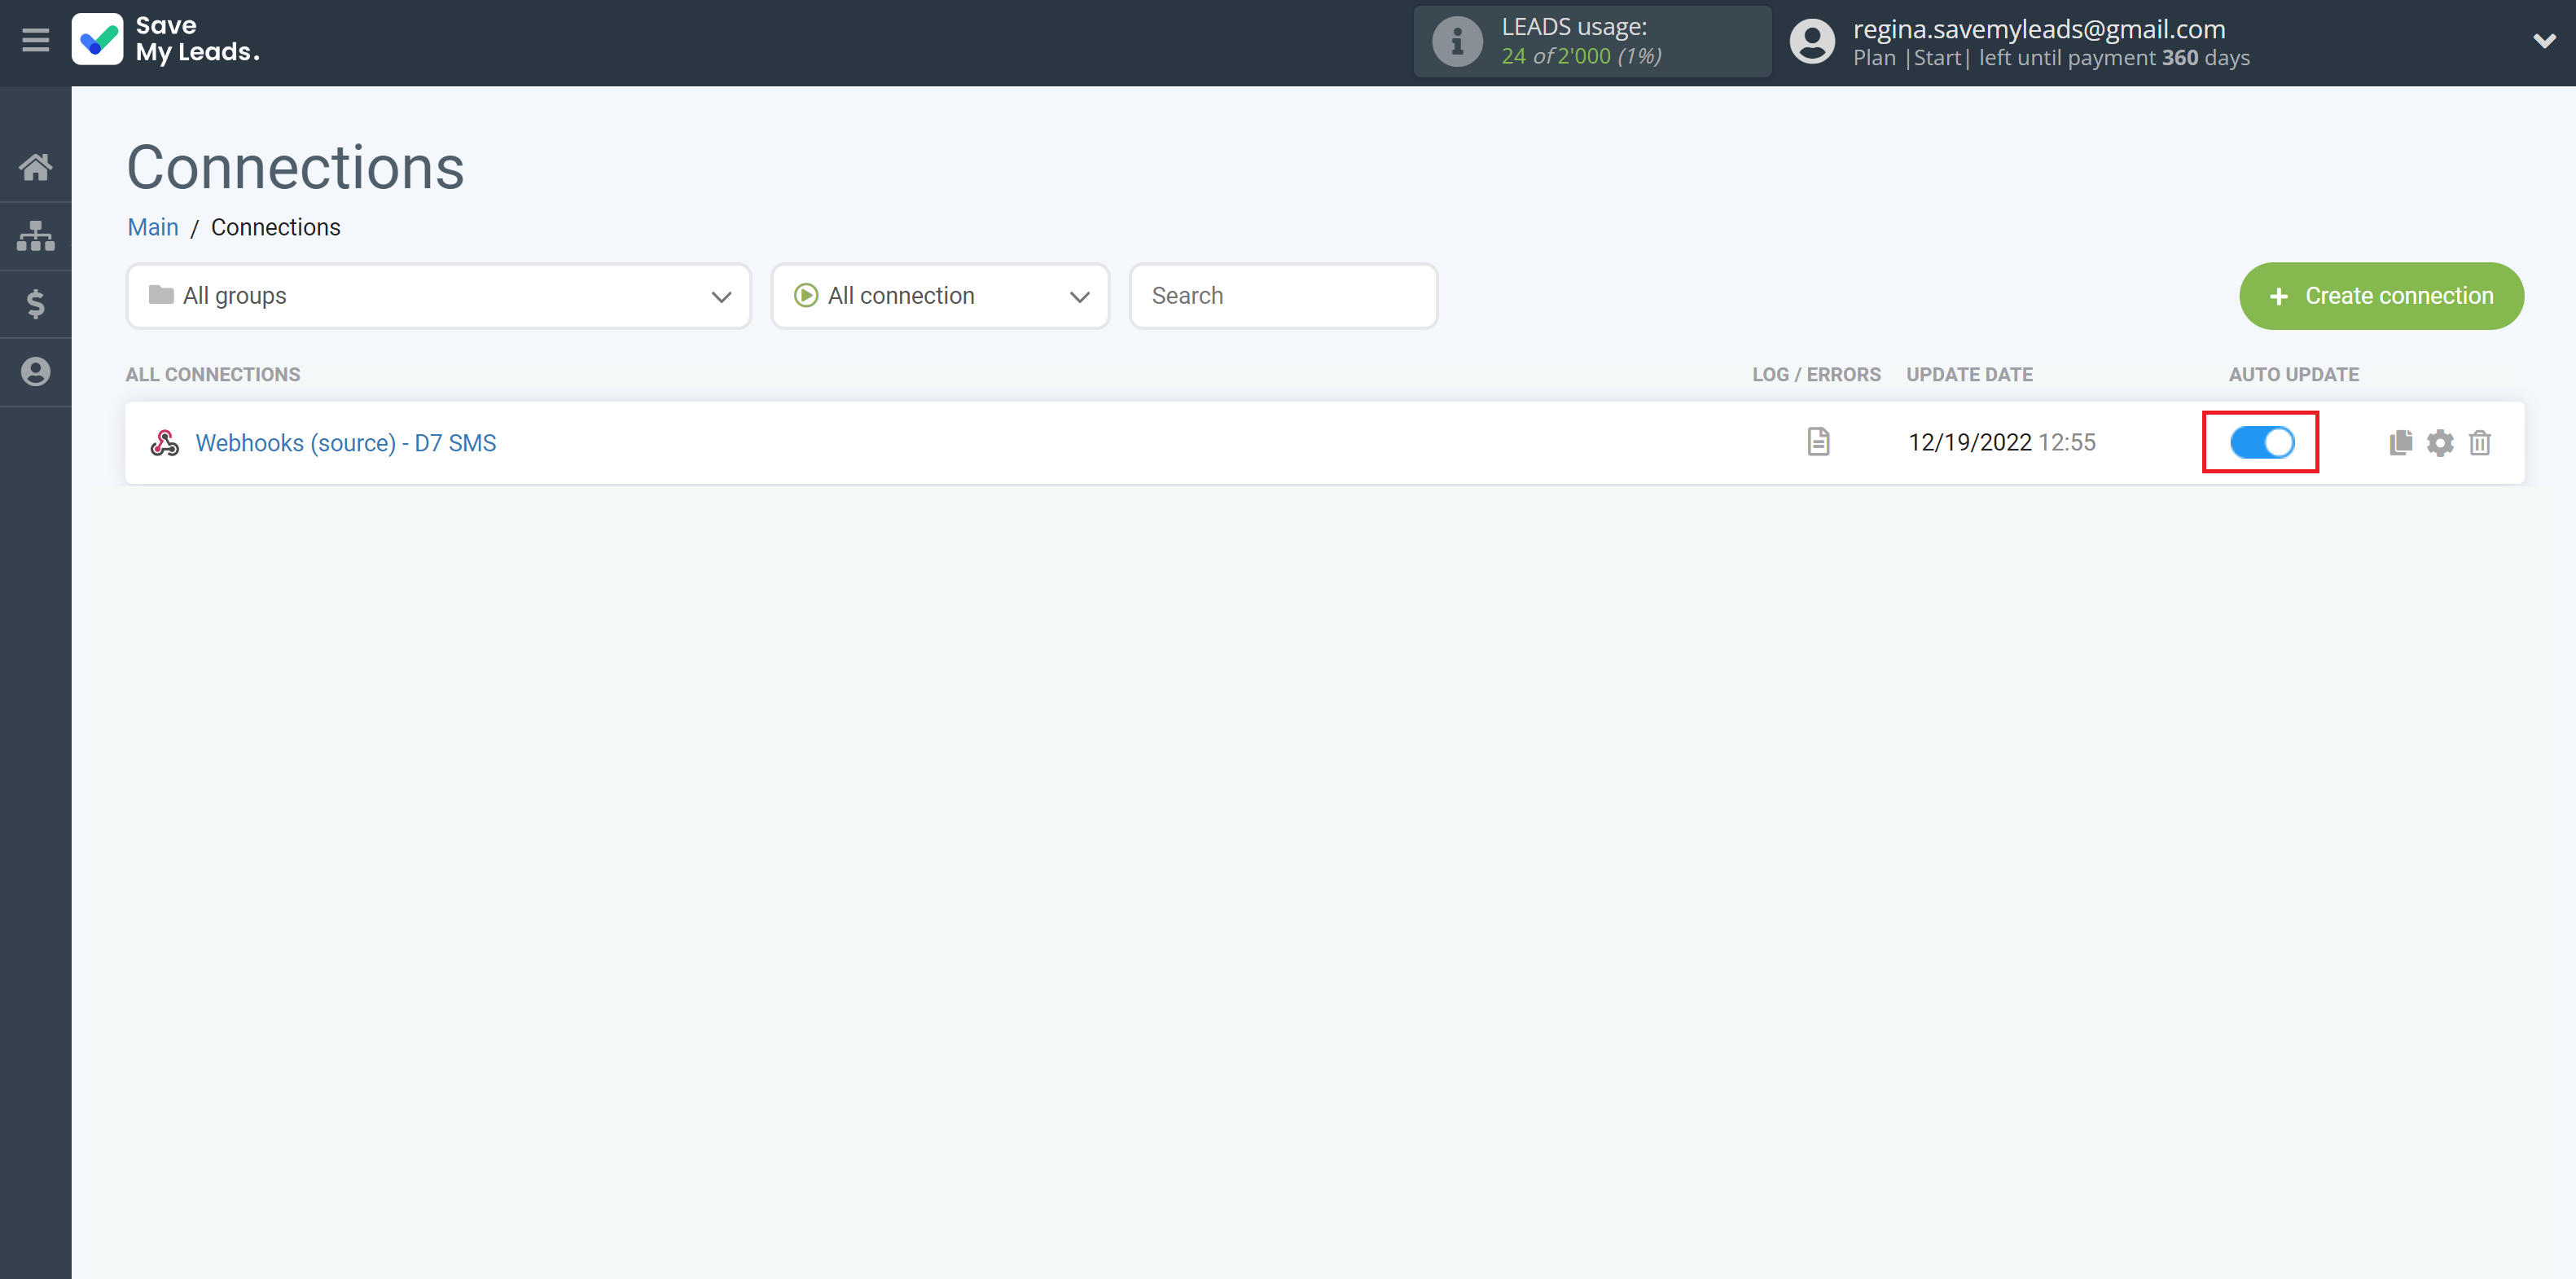
Task: Click the ALL CONNECTIONS header label
Action: point(213,375)
